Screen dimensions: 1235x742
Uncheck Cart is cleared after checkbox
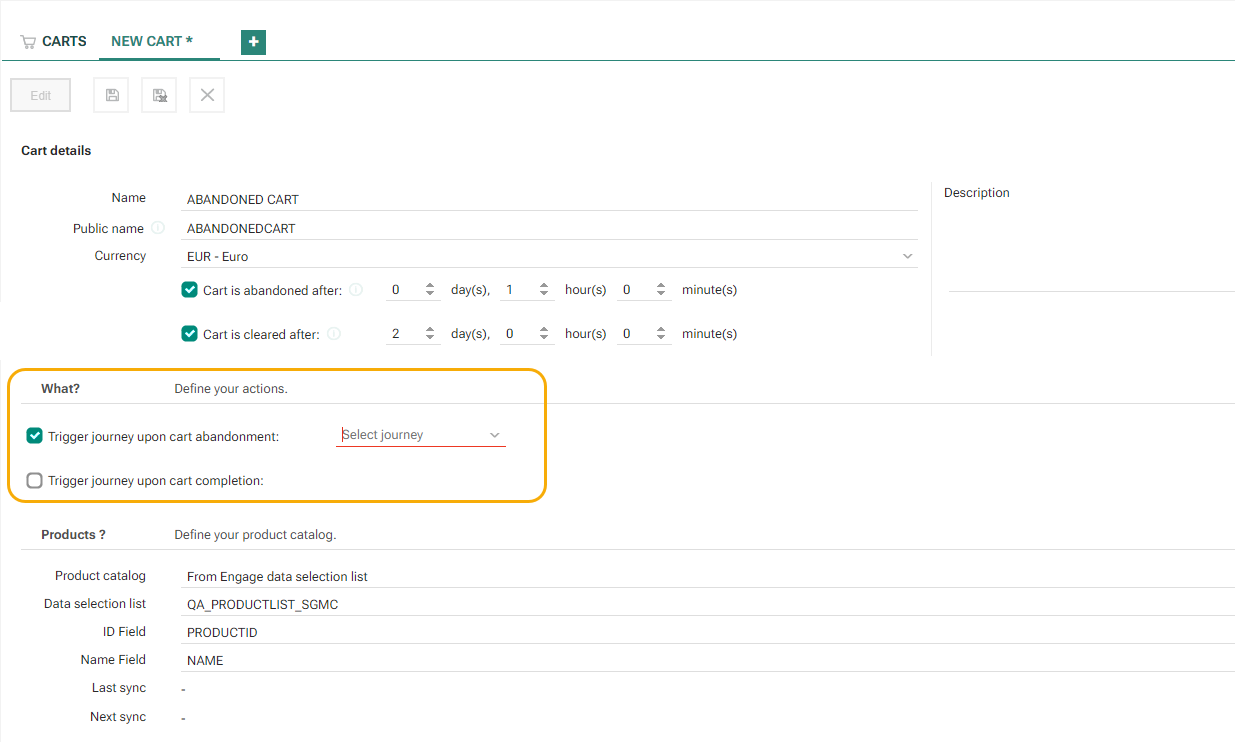[x=189, y=334]
